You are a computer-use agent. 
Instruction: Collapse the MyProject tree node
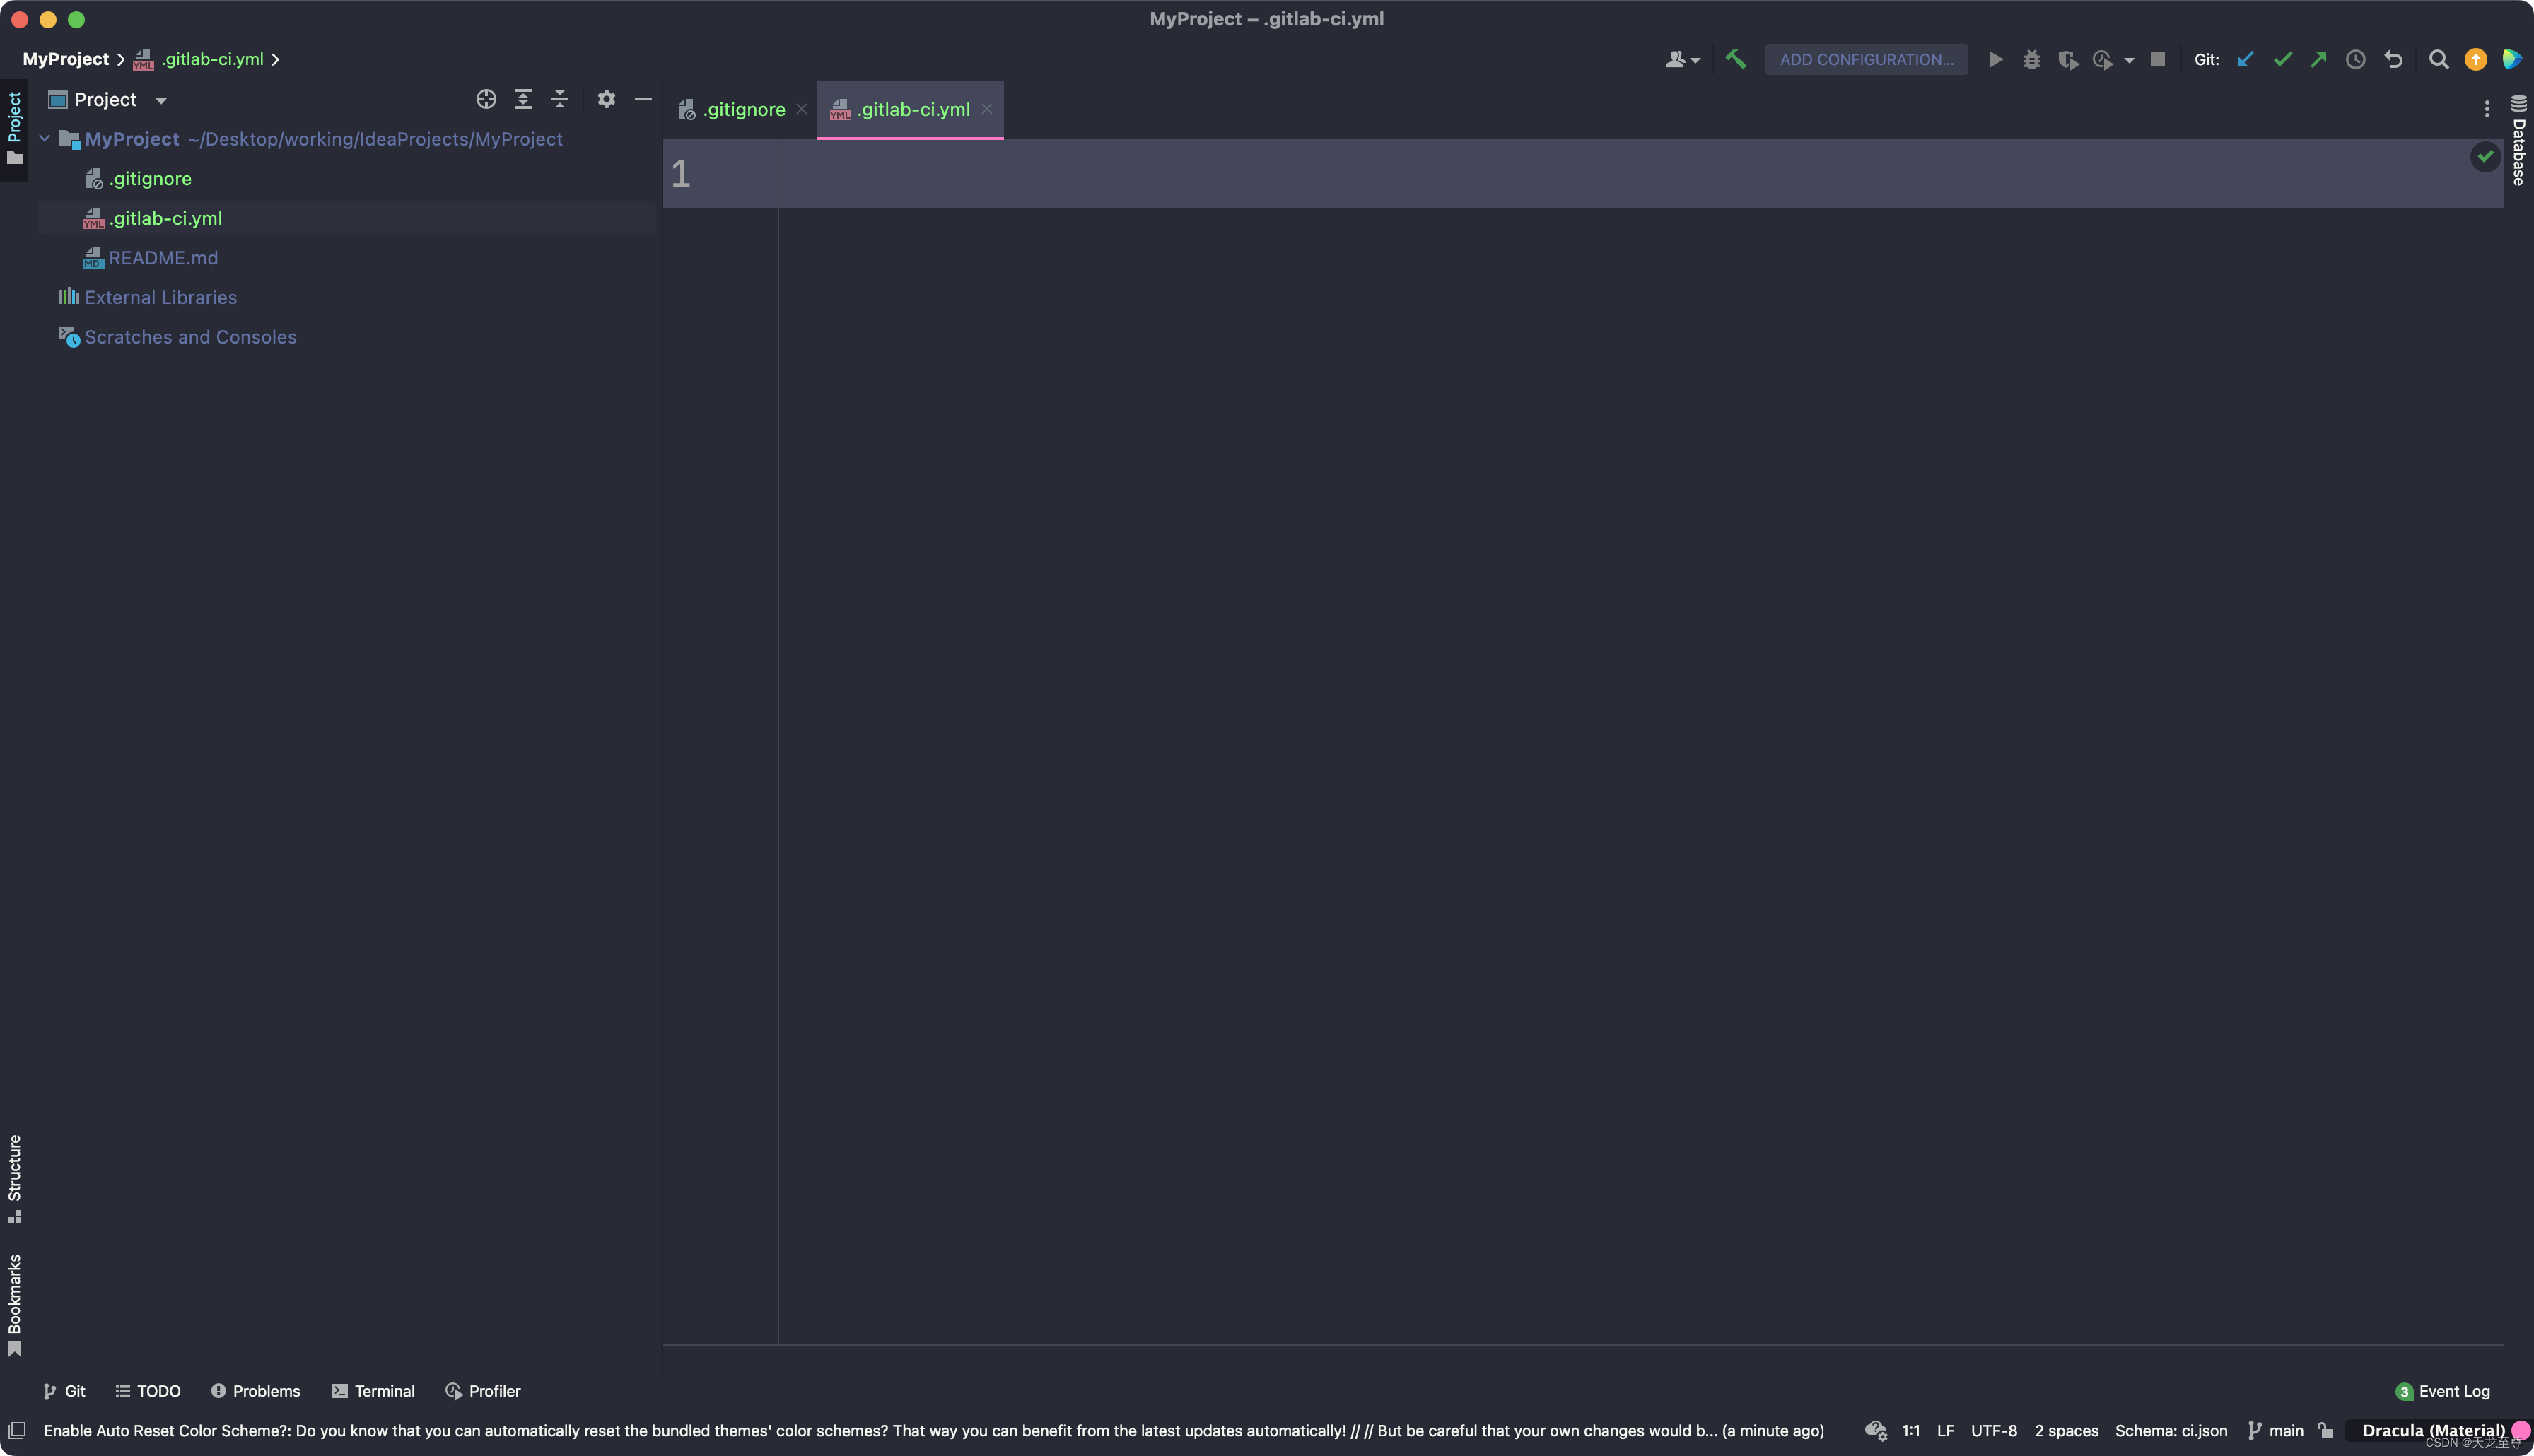tap(45, 139)
